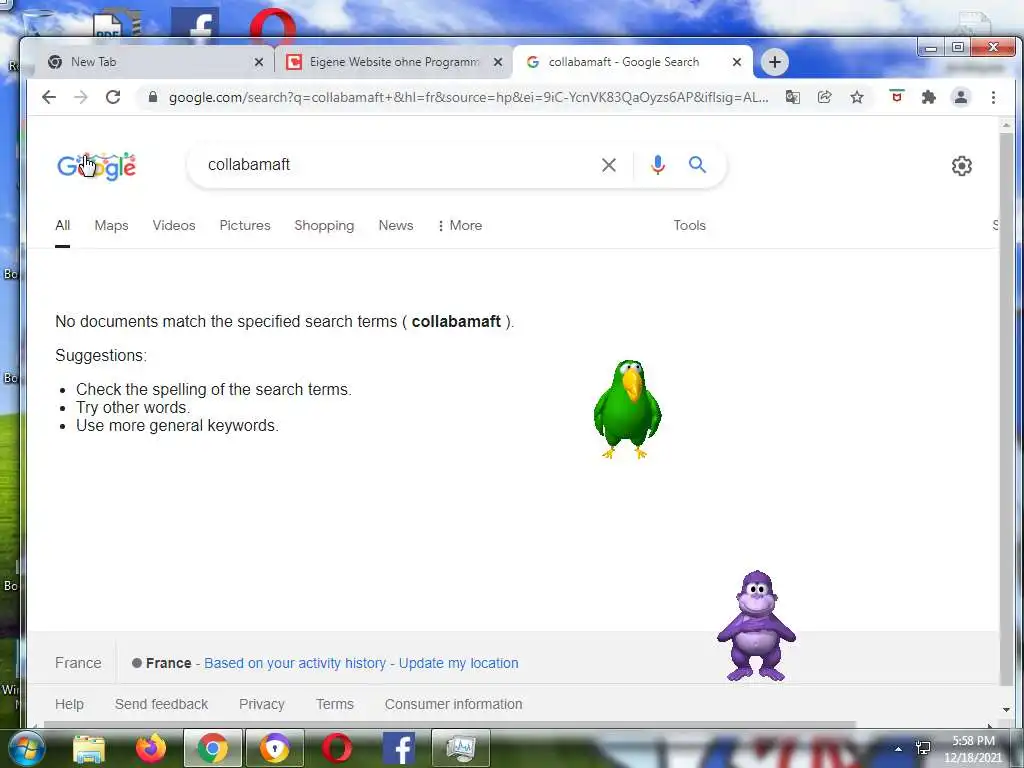1024x768 pixels.
Task: Launch Opera from the taskbar
Action: 337,748
